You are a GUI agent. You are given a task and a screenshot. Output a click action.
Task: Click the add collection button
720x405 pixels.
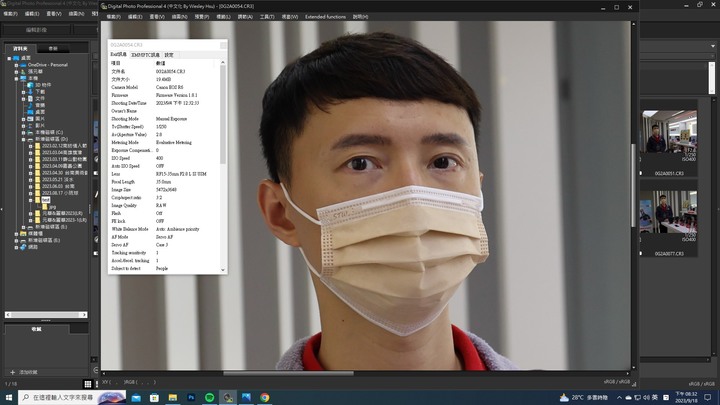click(24, 372)
